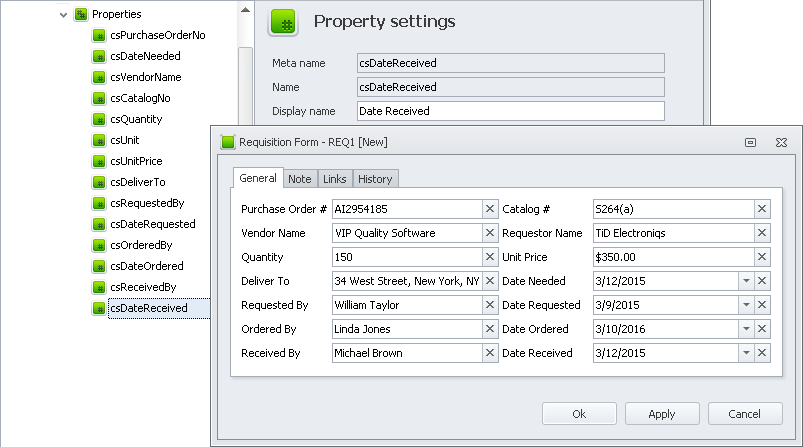Clear the Purchase Order # field with X
This screenshot has height=447, width=803.
tap(489, 209)
